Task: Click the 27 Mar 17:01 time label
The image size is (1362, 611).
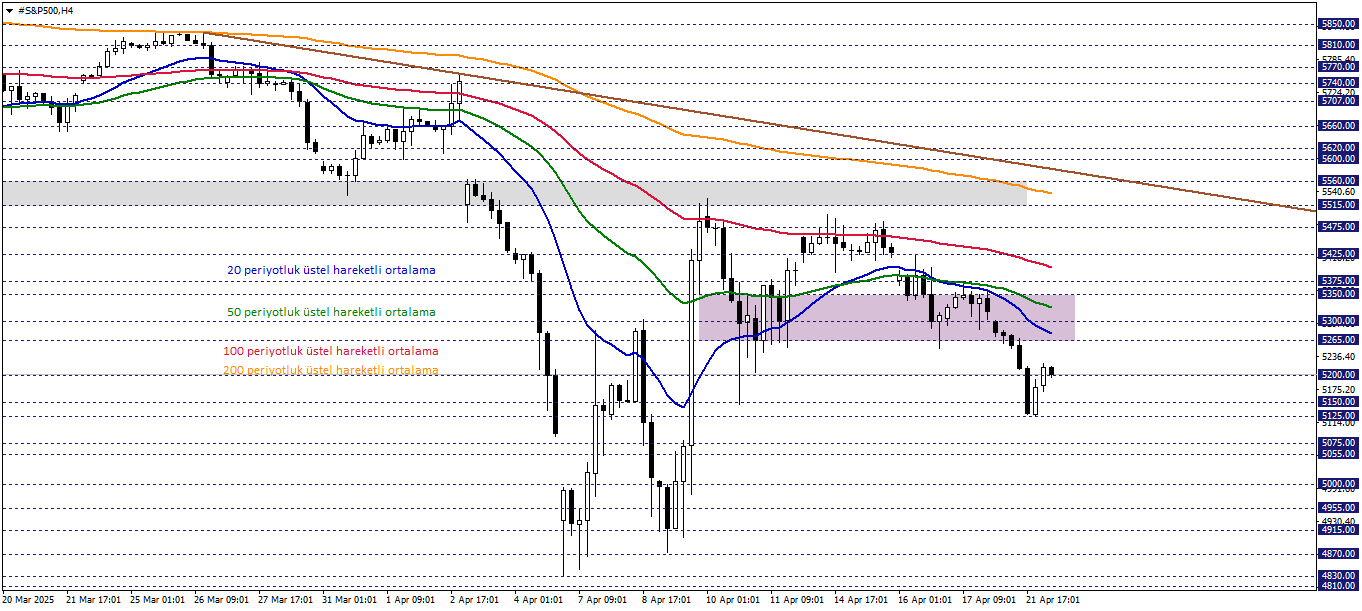Action: pos(286,601)
